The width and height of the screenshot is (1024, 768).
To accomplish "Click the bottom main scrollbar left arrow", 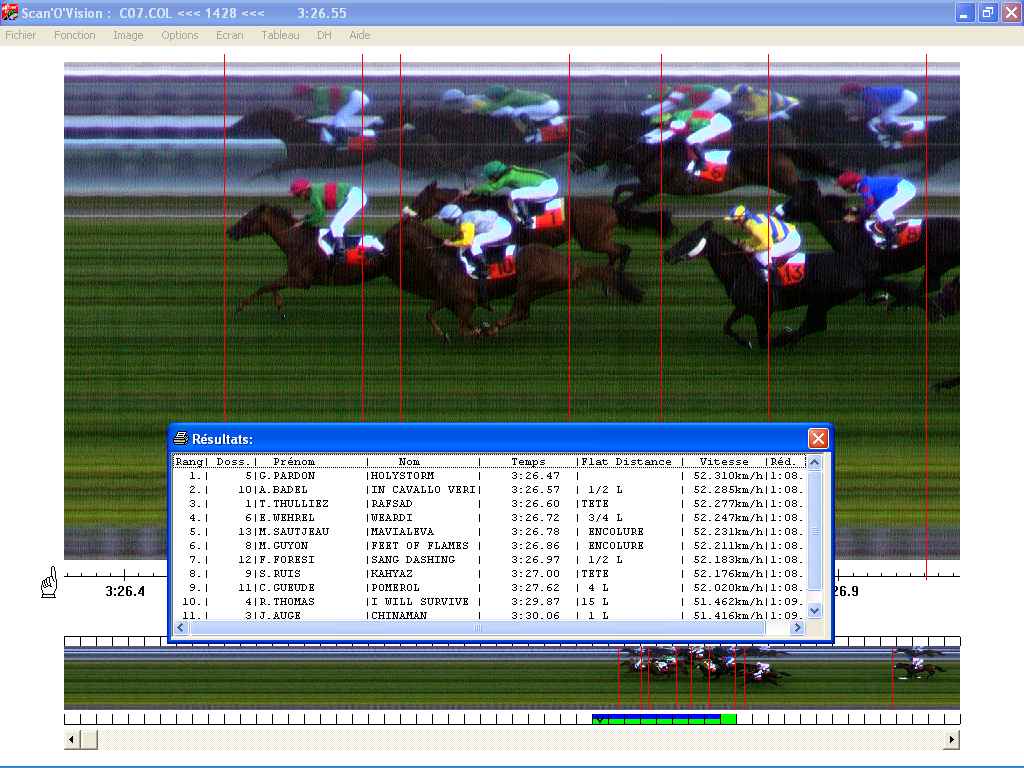I will pos(72,740).
